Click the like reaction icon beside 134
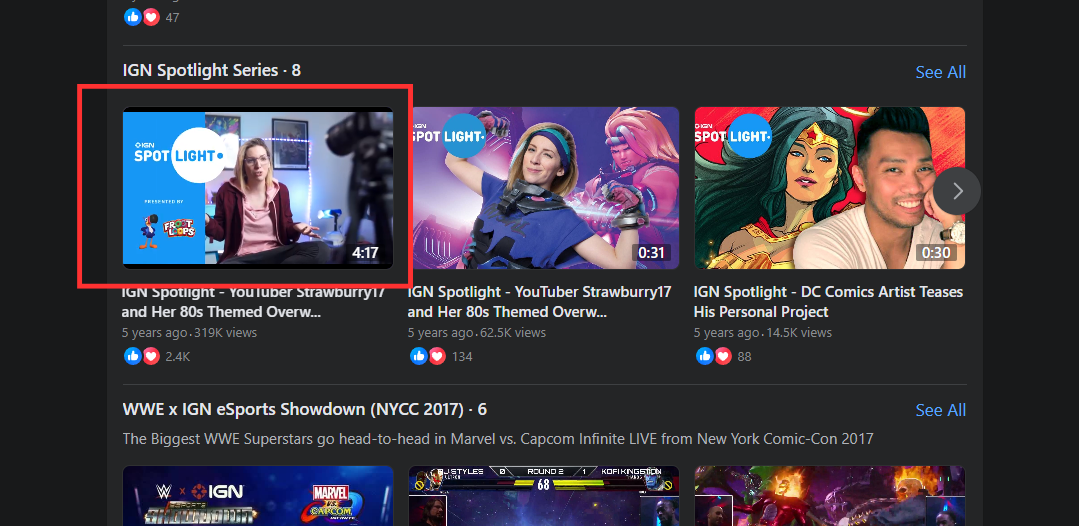 (418, 356)
